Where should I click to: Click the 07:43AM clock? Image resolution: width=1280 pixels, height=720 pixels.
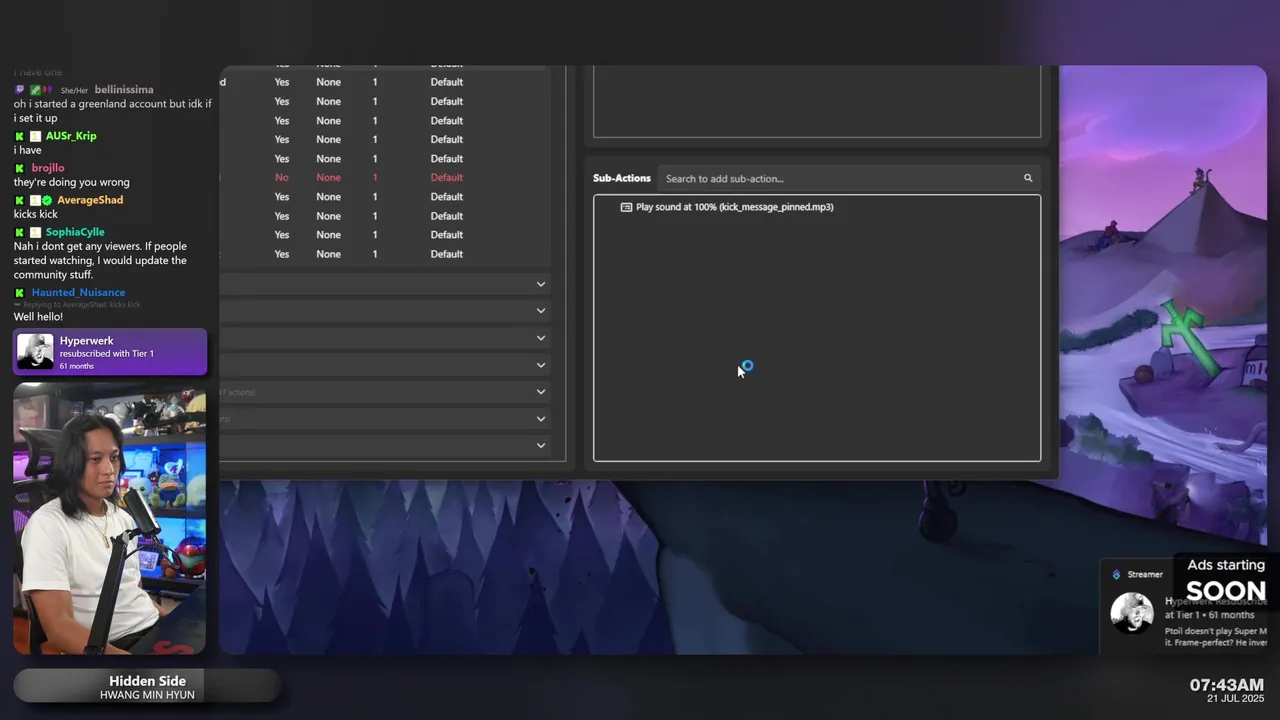1226,685
